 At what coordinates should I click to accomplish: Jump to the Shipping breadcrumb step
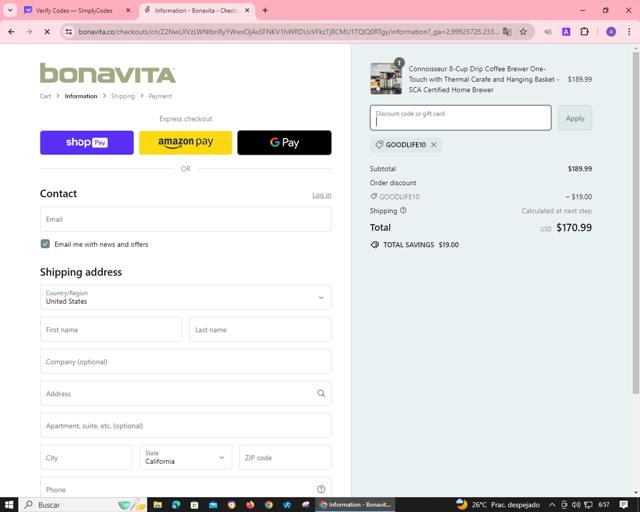123,96
